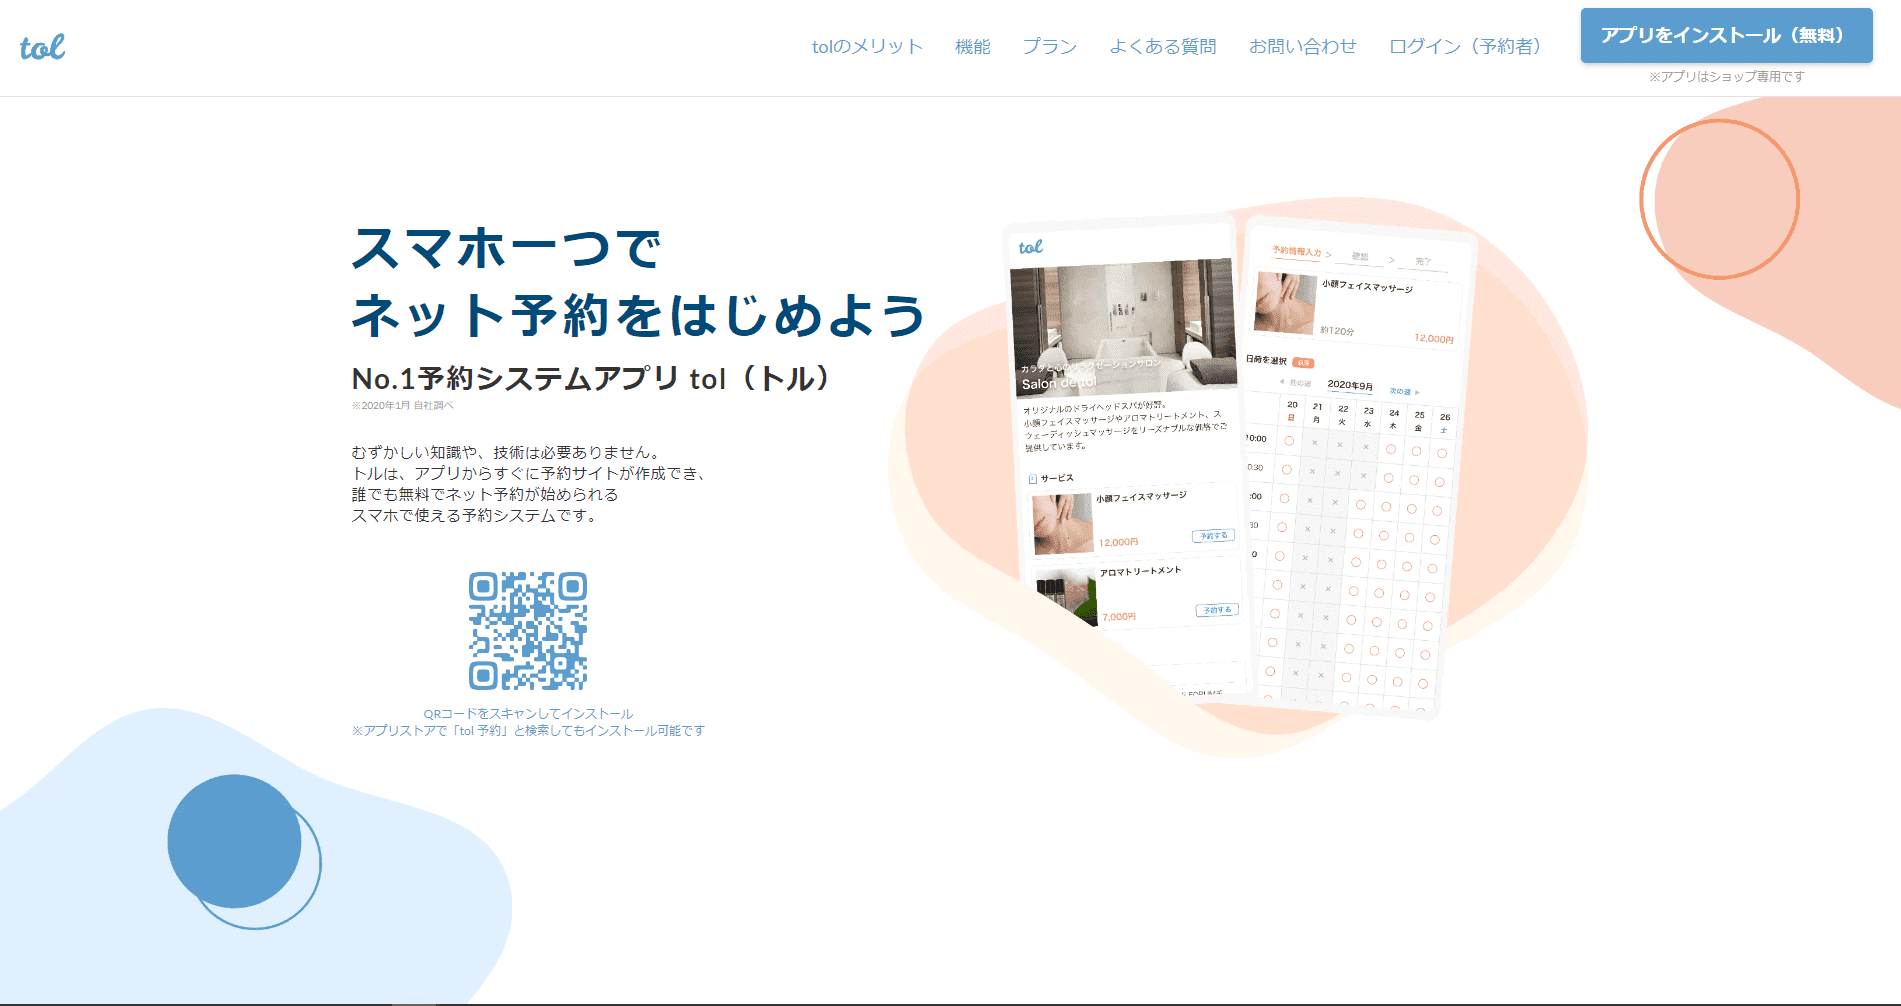This screenshot has width=1901, height=1006.
Task: Open よくある質問 page
Action: pyautogui.click(x=1162, y=46)
